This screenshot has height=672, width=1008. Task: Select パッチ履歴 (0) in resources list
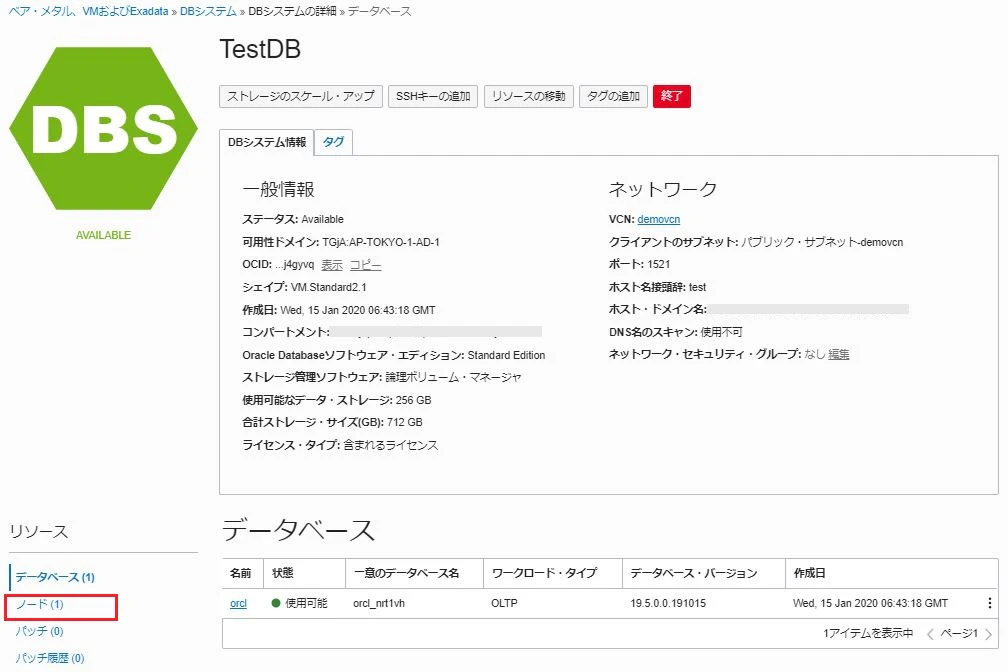[x=50, y=658]
